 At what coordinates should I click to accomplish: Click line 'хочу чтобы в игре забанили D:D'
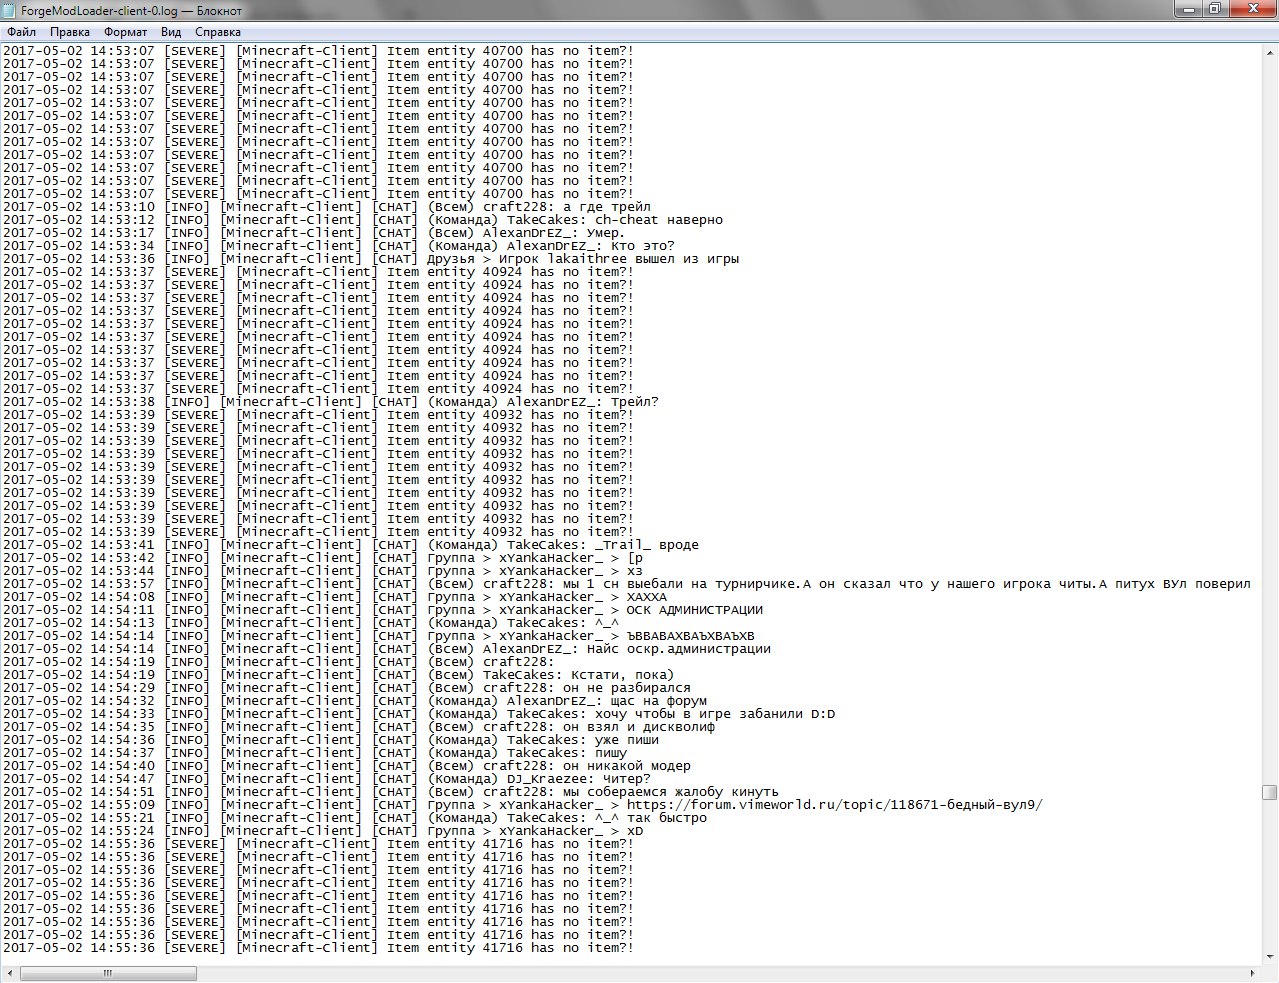point(418,714)
